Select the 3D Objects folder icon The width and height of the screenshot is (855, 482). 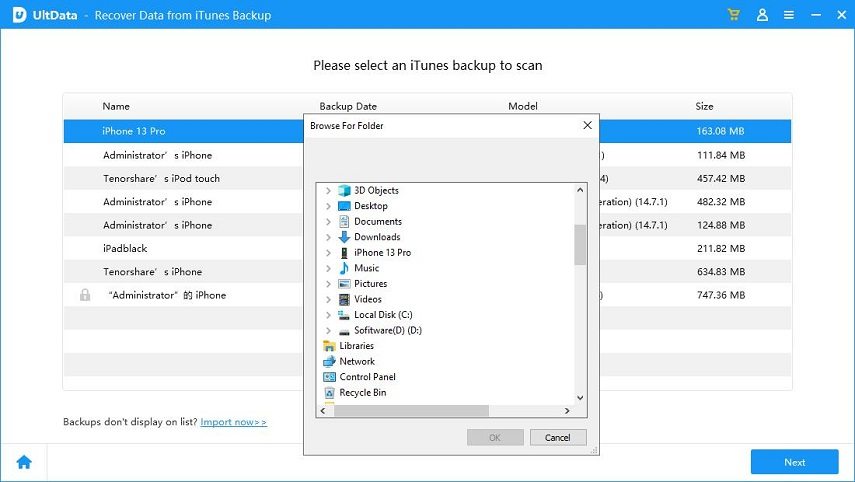344,190
